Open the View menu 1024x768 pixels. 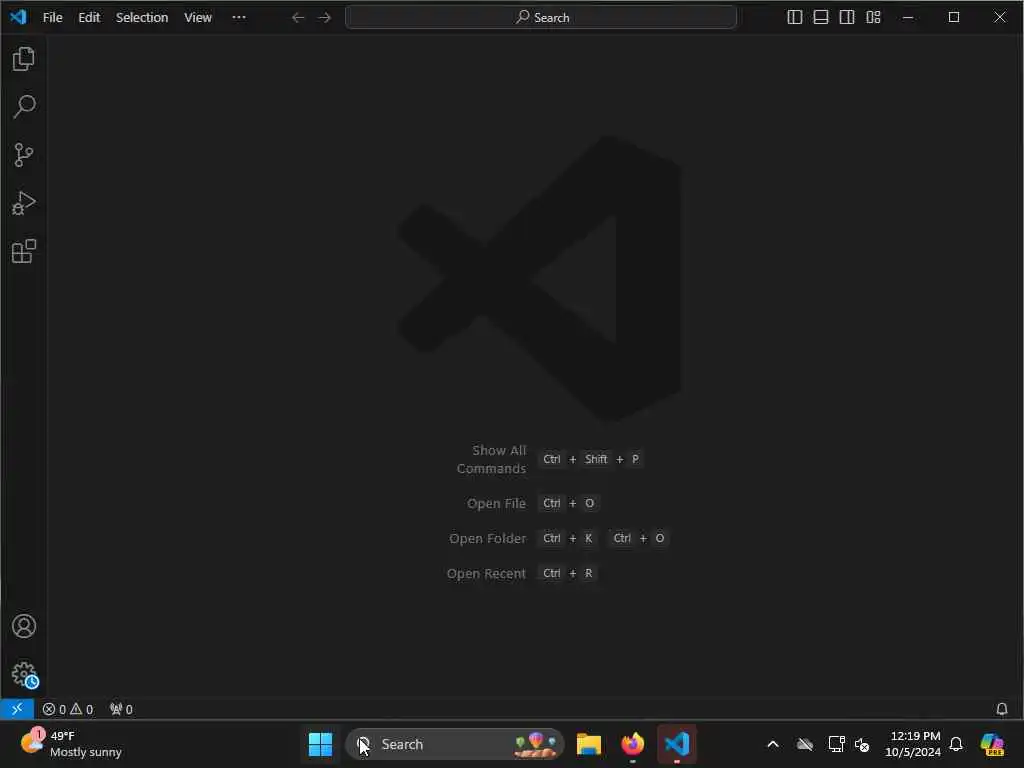tap(198, 18)
